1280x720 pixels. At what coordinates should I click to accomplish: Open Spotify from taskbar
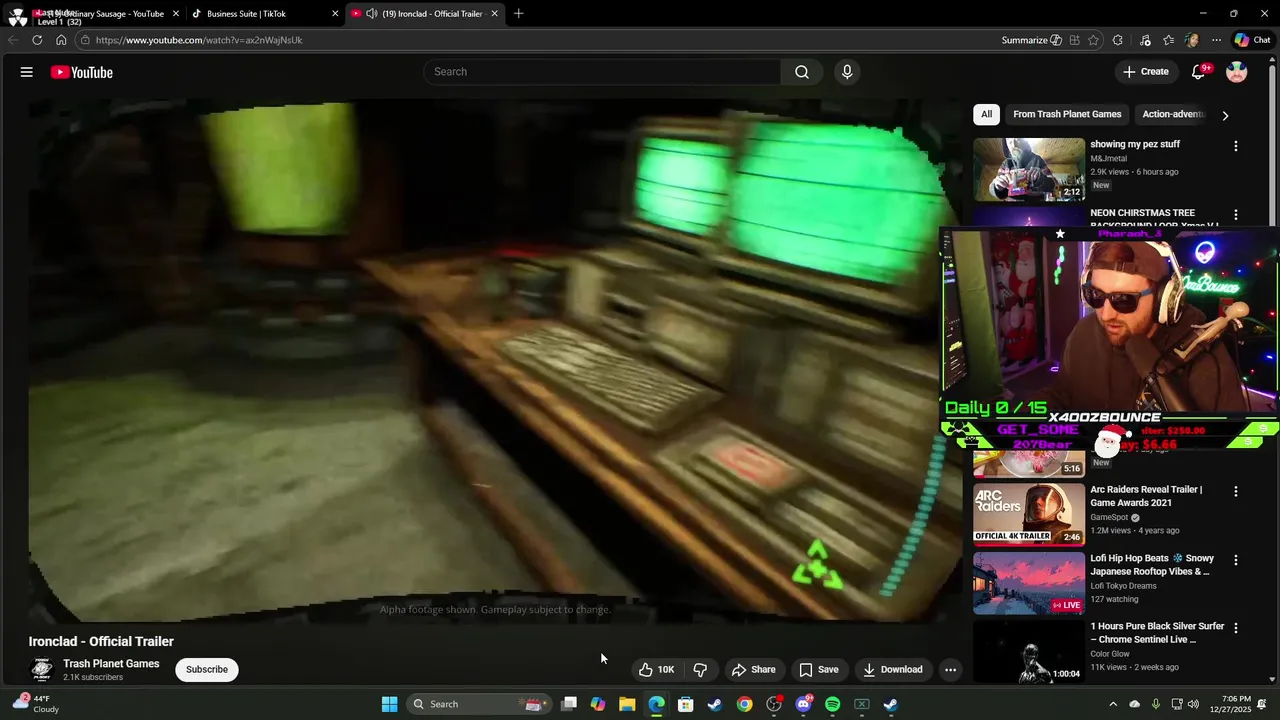point(833,704)
